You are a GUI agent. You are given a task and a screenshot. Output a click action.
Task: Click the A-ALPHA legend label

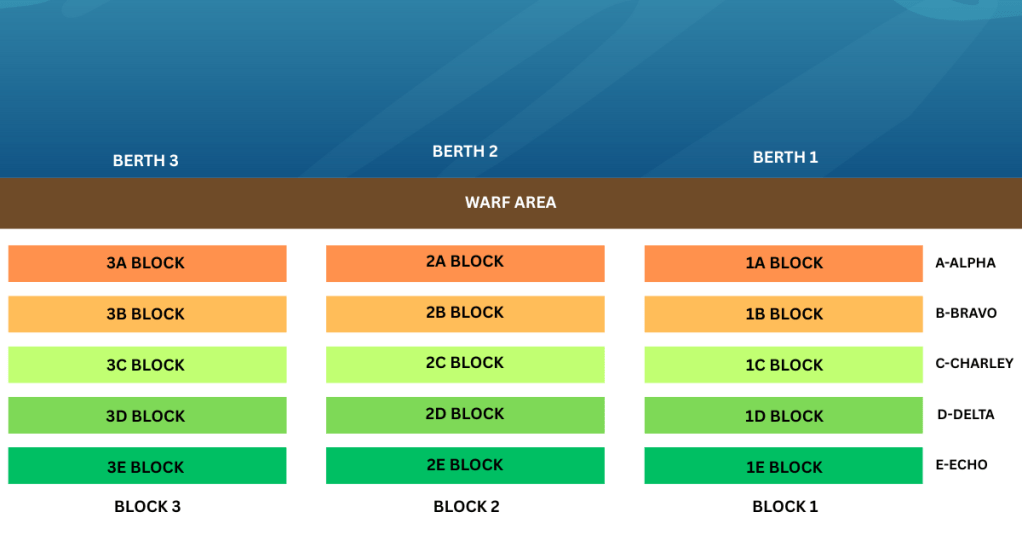965,263
